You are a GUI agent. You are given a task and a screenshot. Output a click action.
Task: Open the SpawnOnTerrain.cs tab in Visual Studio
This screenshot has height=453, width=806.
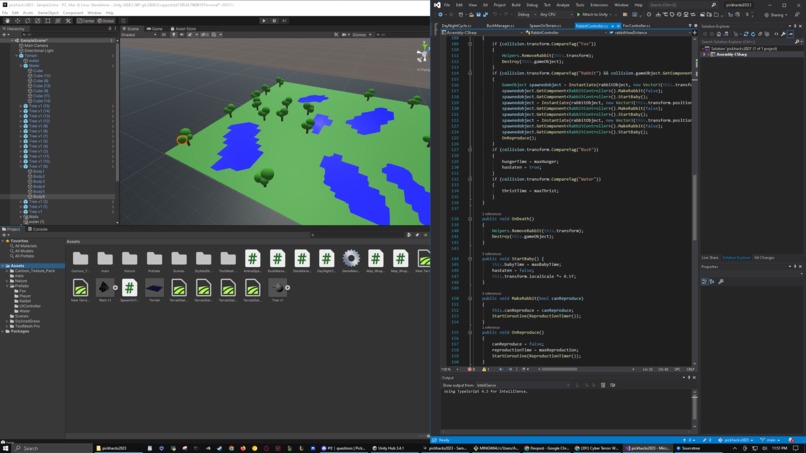tap(545, 26)
